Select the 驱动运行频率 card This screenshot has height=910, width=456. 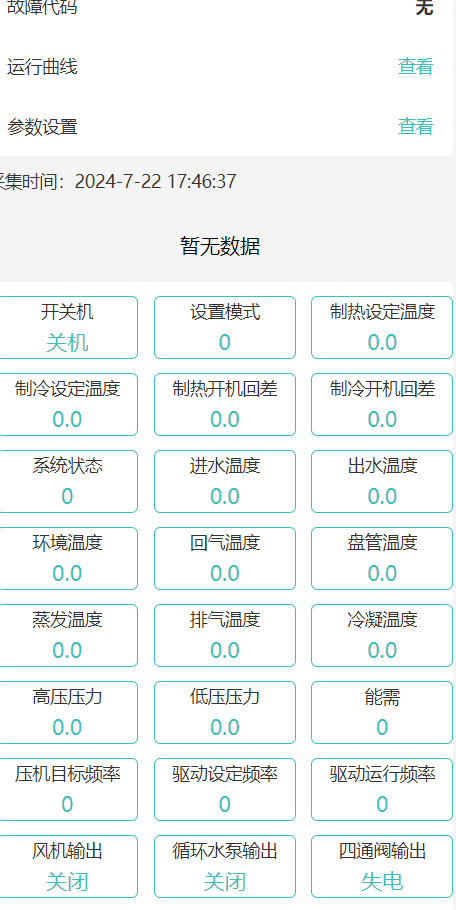pyautogui.click(x=382, y=789)
